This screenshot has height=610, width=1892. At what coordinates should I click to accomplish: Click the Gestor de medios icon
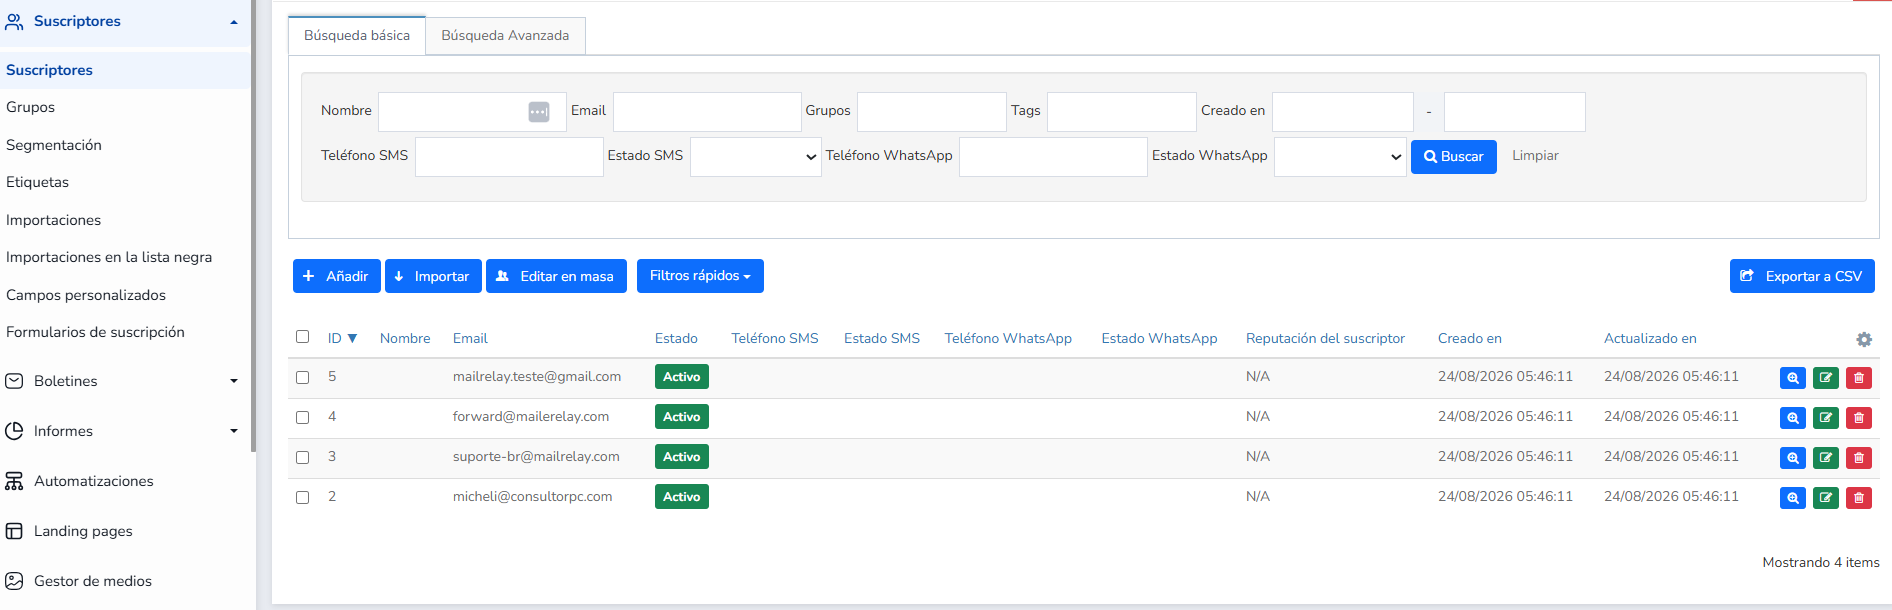(14, 581)
